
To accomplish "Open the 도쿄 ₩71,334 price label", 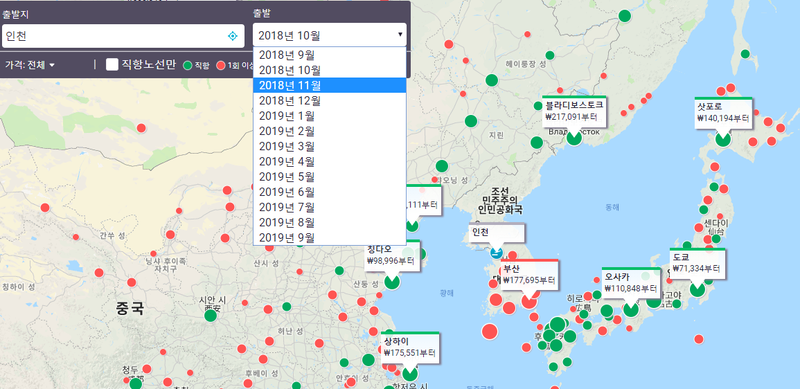I will click(x=696, y=263).
